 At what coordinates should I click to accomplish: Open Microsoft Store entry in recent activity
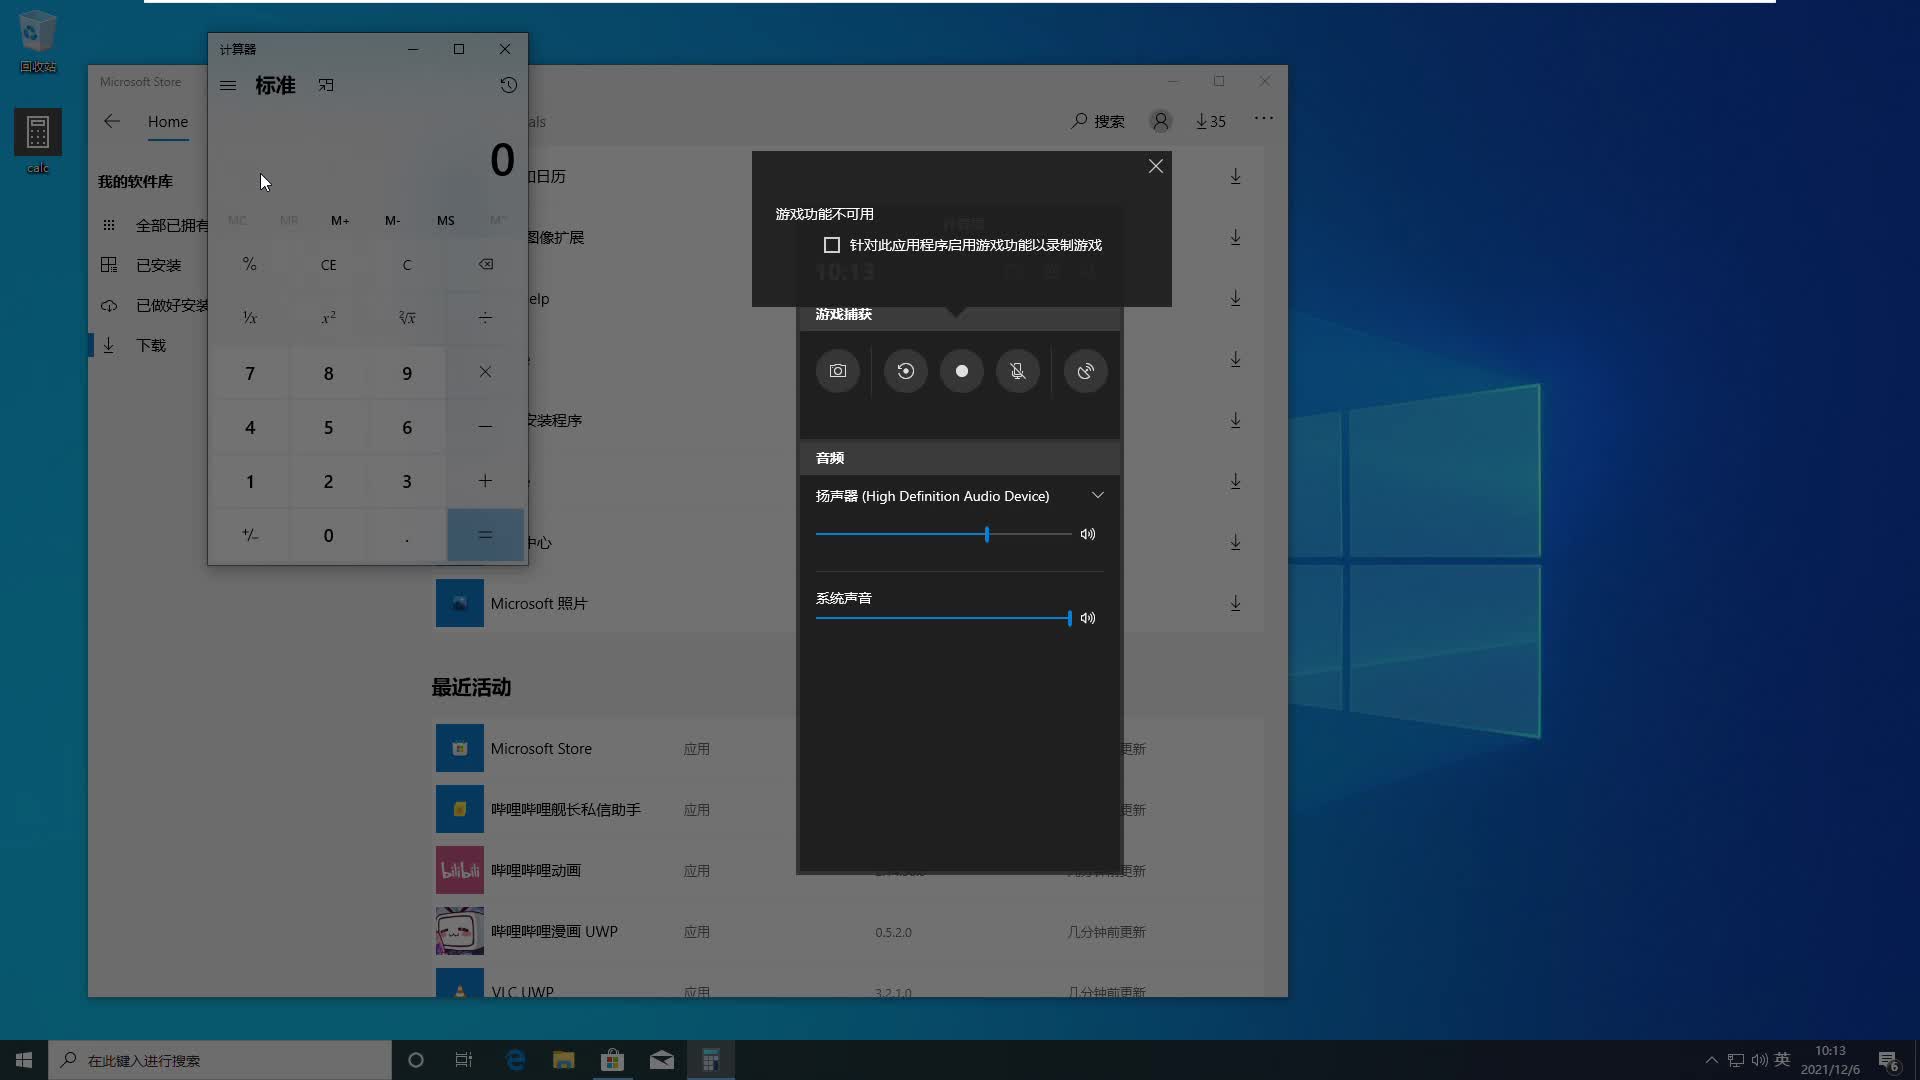tap(541, 748)
